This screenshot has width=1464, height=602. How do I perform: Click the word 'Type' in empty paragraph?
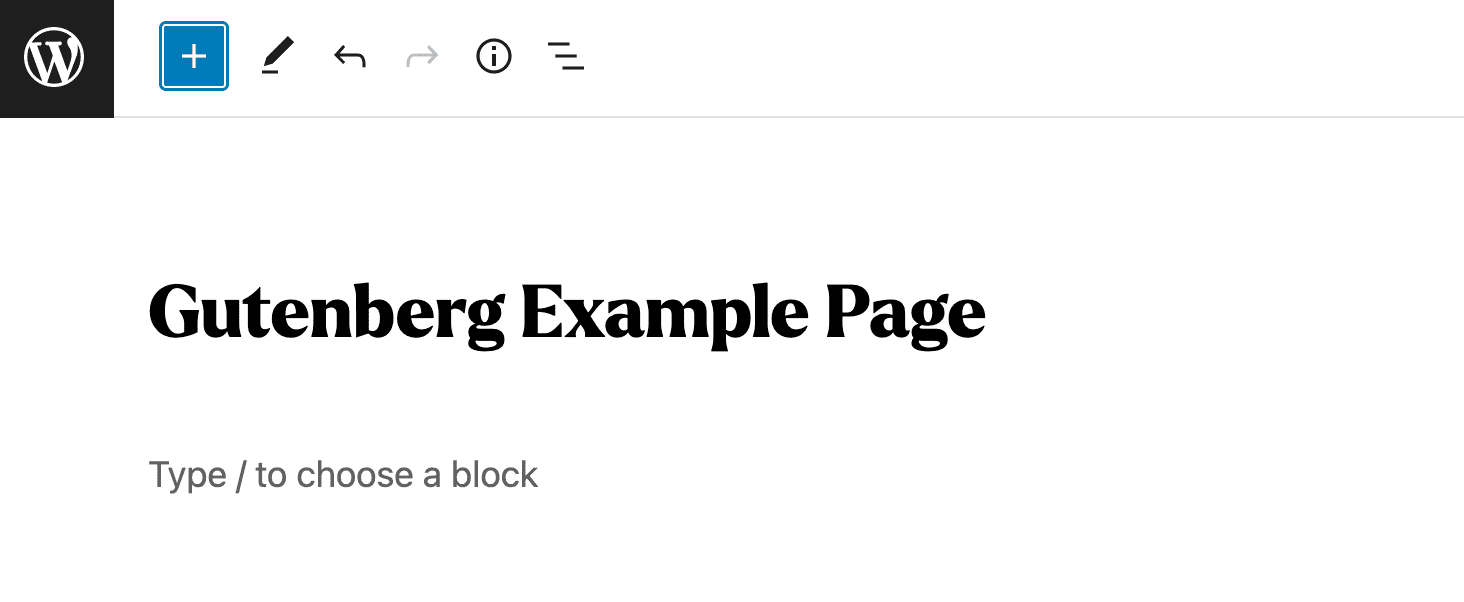(187, 474)
